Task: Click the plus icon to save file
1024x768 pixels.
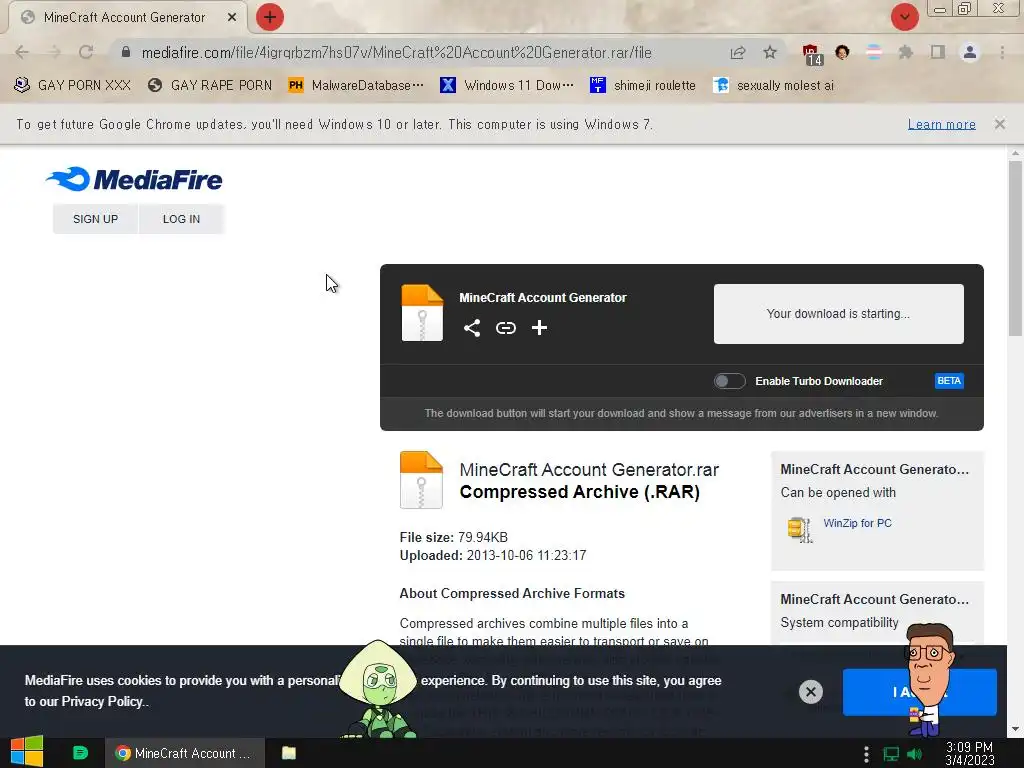Action: coord(539,328)
